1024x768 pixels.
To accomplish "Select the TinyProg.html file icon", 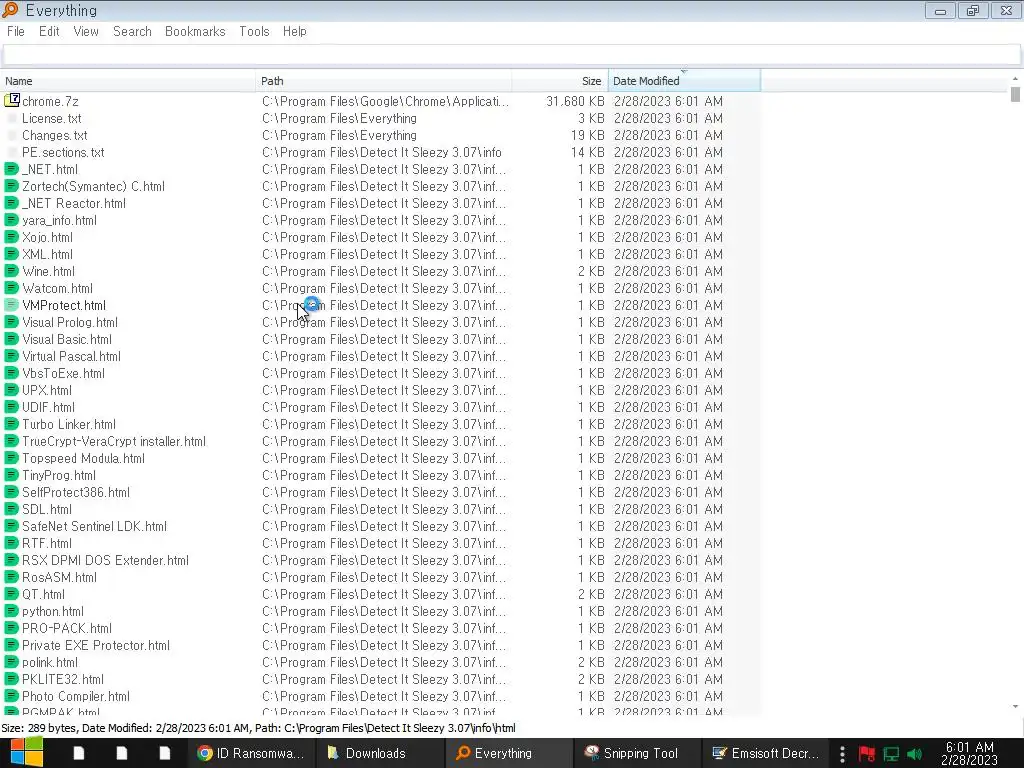I will point(12,475).
